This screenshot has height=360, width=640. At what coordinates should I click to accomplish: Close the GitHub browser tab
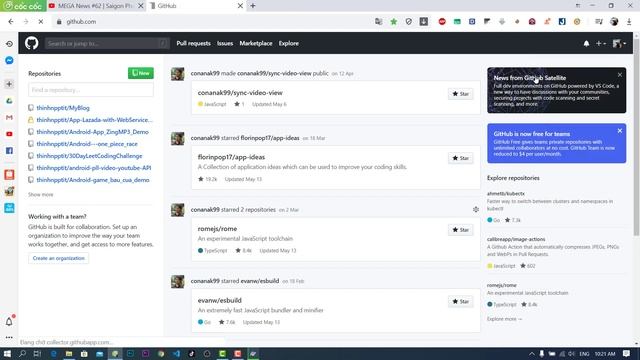(x=240, y=6)
